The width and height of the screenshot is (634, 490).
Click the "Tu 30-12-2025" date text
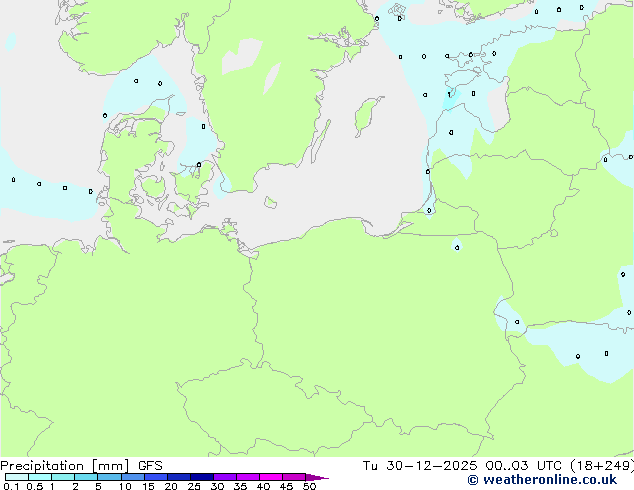[x=419, y=466]
